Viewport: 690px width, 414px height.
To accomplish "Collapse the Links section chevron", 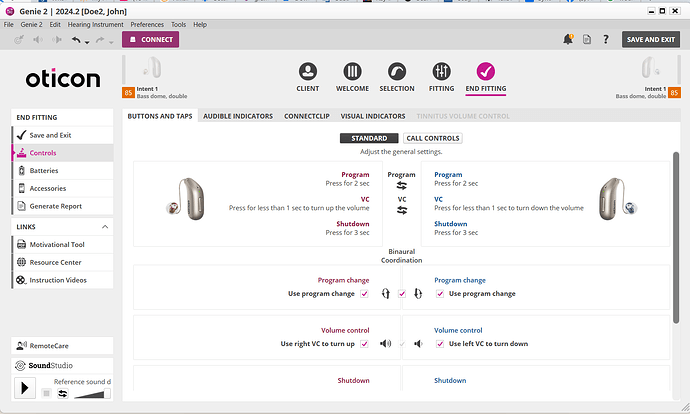I will pyautogui.click(x=105, y=227).
